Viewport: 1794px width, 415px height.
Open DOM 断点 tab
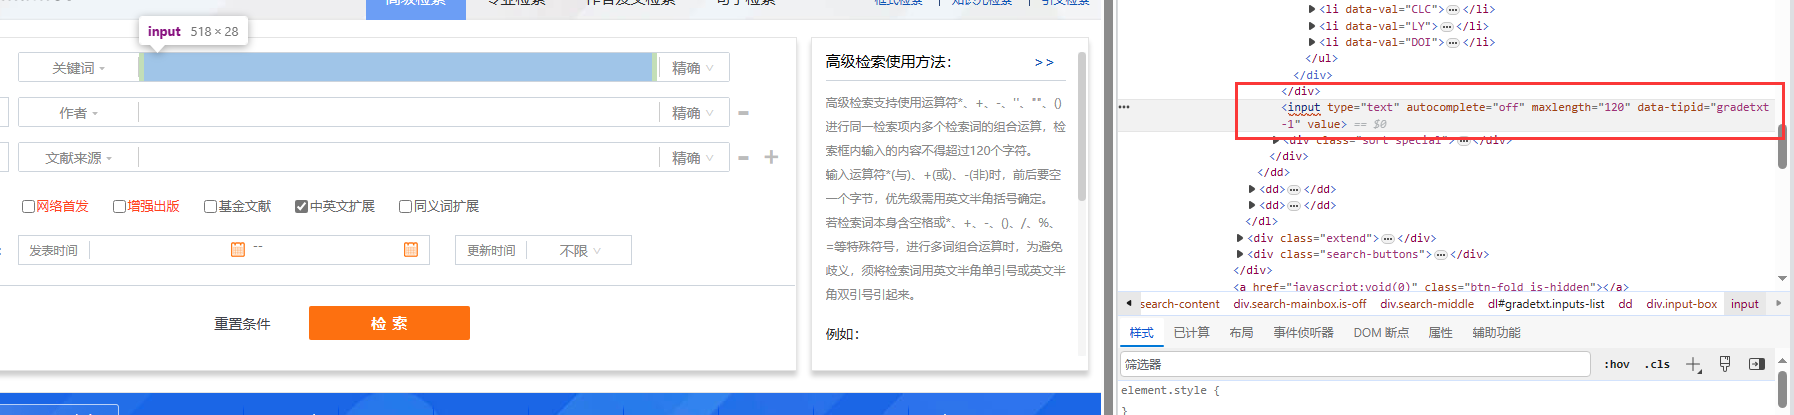pos(1381,333)
